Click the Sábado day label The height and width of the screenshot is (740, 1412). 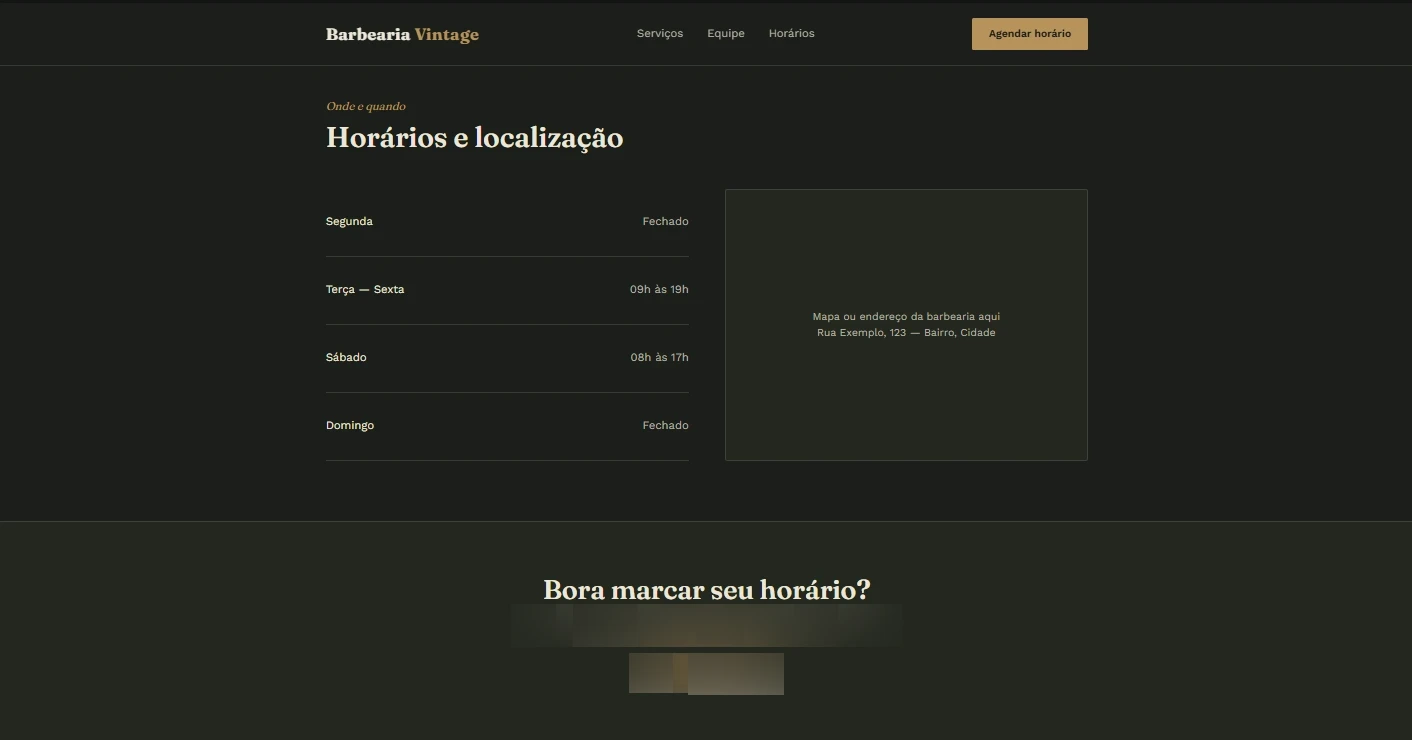pos(346,357)
